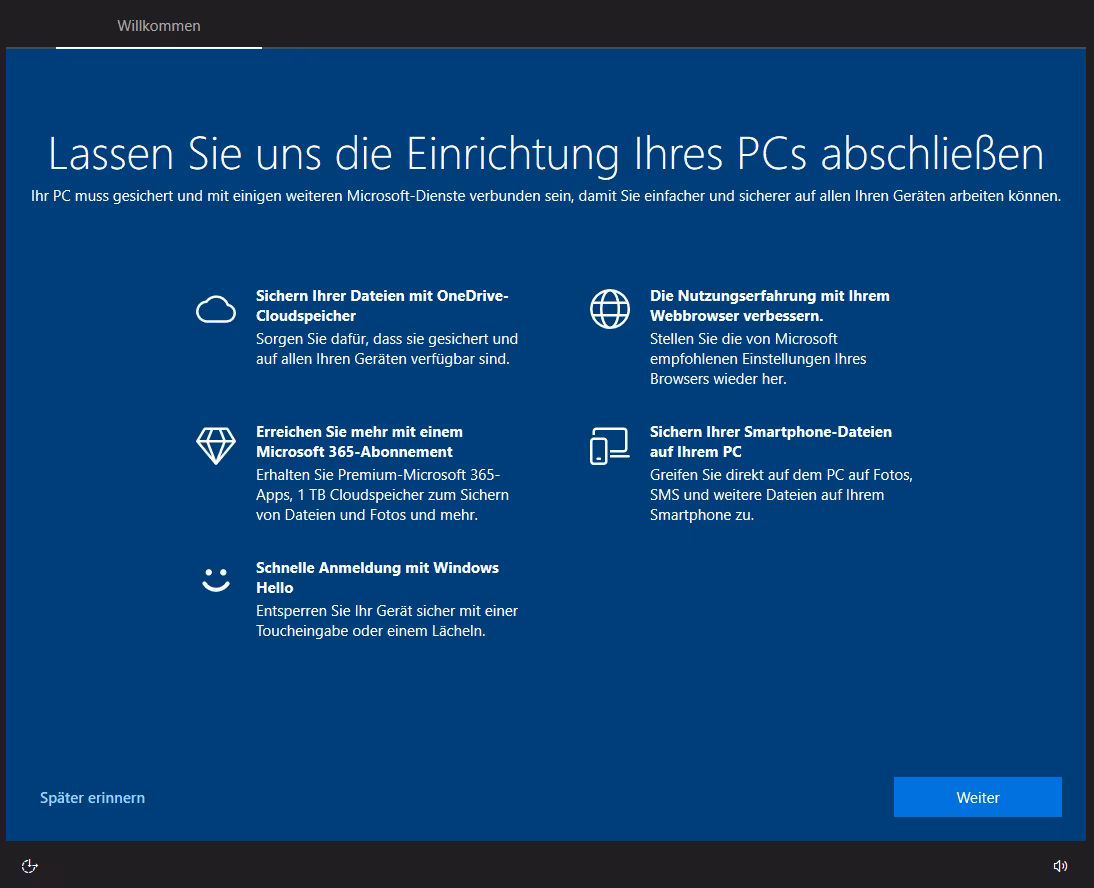Click the text Sorgen Sie dafür, dass sie gesichert

click(x=387, y=349)
